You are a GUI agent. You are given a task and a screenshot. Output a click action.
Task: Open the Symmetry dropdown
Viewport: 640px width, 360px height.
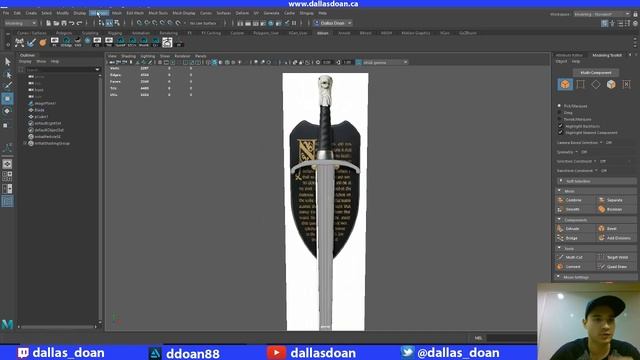(x=568, y=152)
